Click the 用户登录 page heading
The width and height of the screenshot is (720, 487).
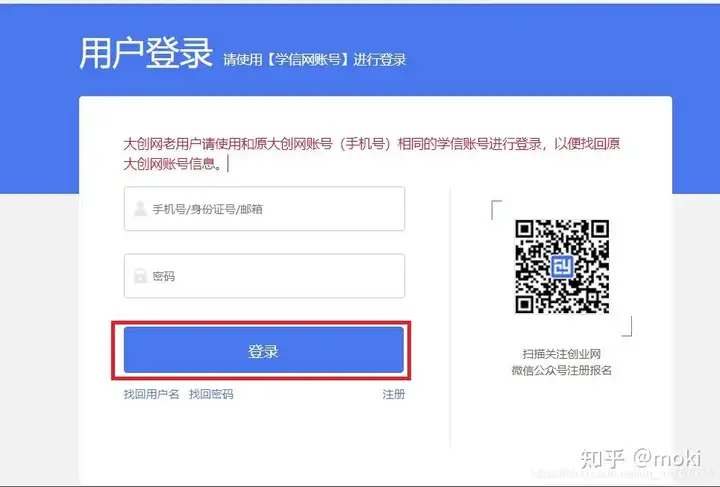146,53
